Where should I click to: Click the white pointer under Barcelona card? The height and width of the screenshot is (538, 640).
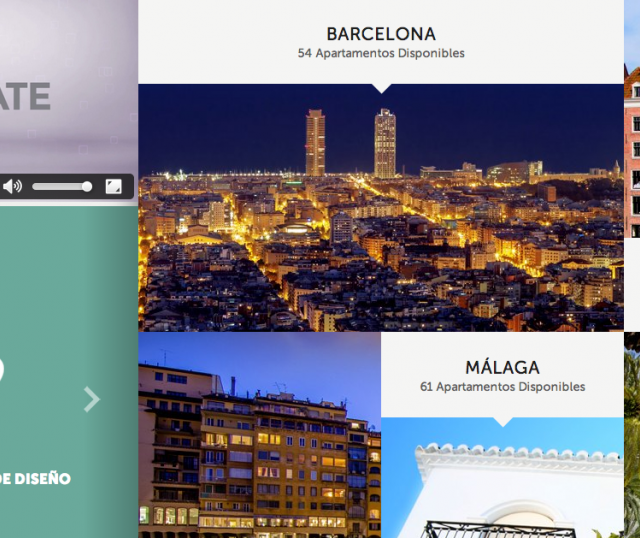tap(381, 89)
